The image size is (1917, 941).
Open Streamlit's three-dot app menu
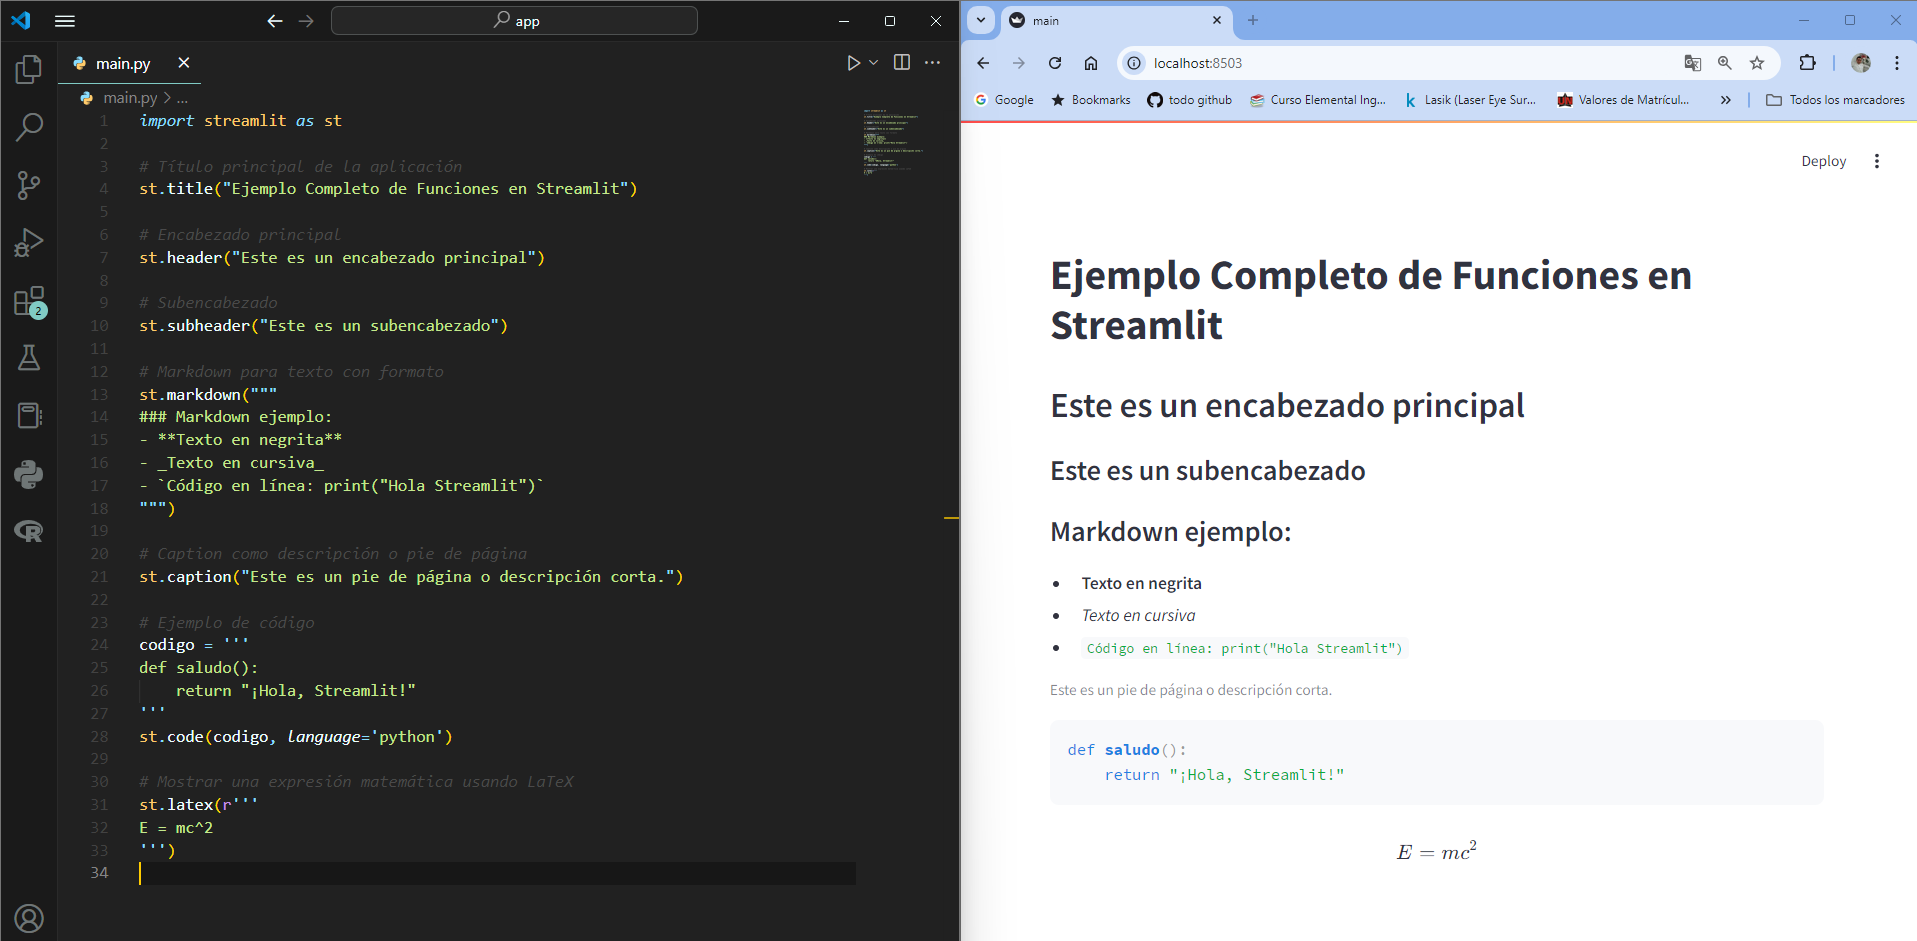[x=1877, y=161]
